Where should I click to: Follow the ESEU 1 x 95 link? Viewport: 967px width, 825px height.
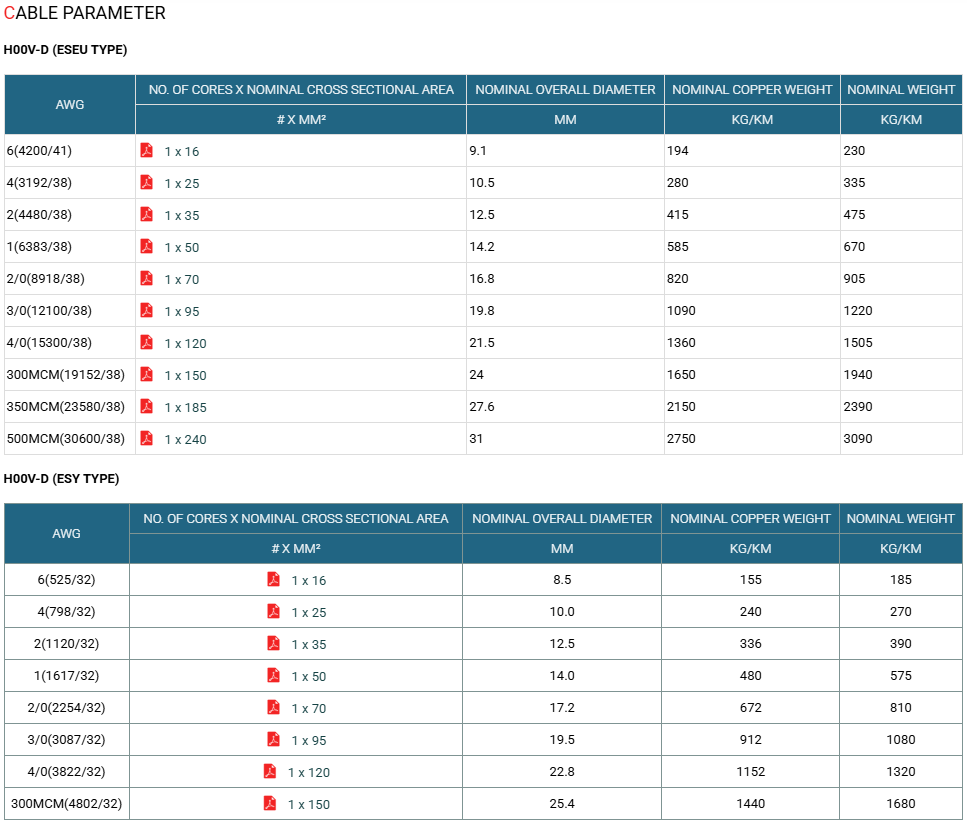pos(182,312)
